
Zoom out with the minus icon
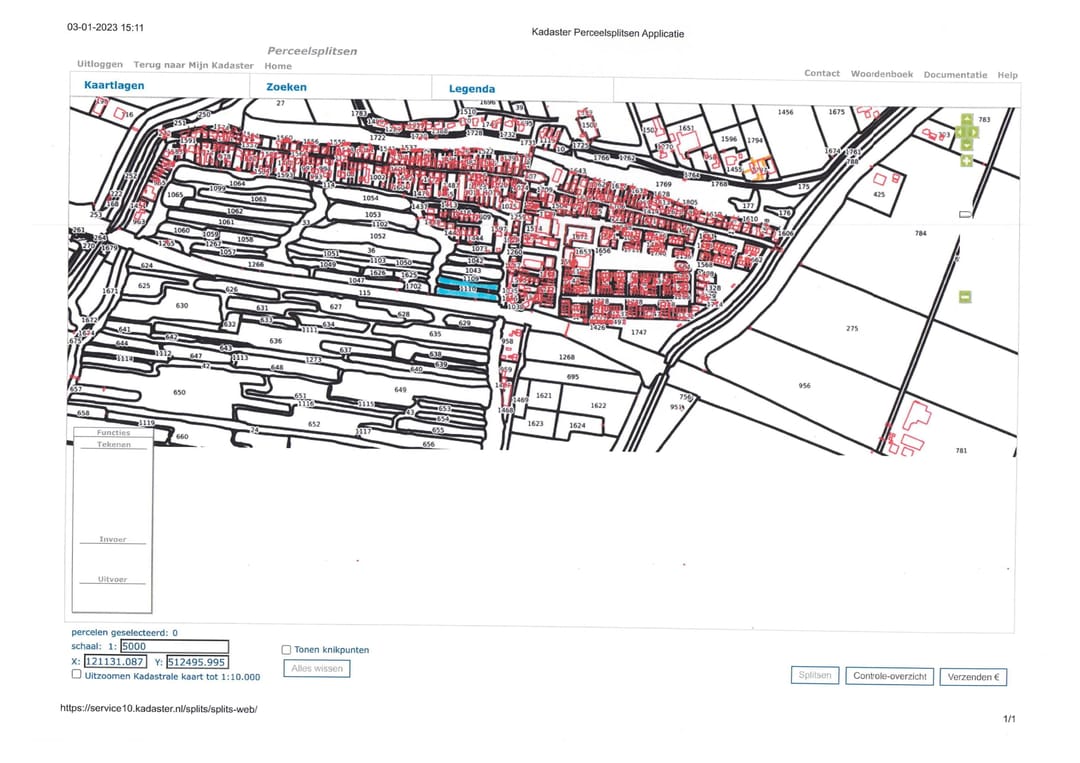tap(964, 296)
